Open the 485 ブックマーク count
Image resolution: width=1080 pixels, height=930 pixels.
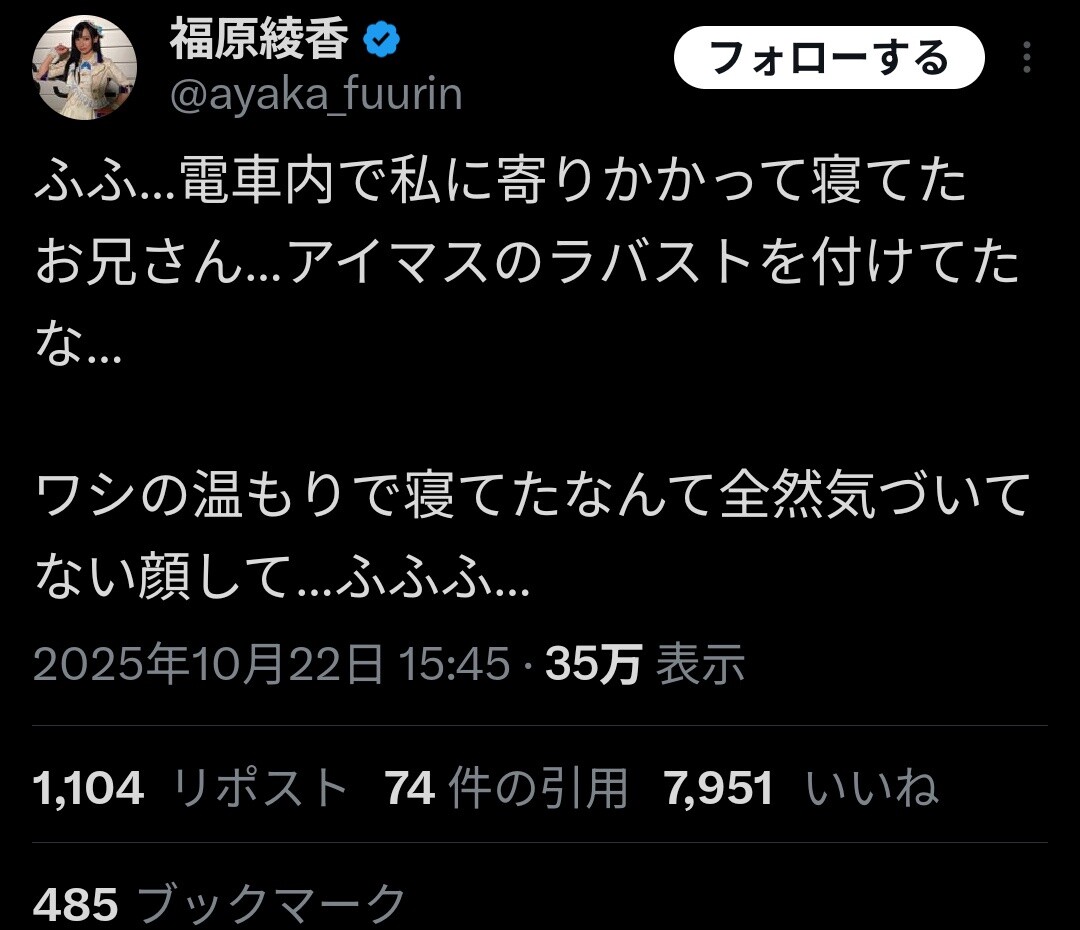pyautogui.click(x=219, y=904)
